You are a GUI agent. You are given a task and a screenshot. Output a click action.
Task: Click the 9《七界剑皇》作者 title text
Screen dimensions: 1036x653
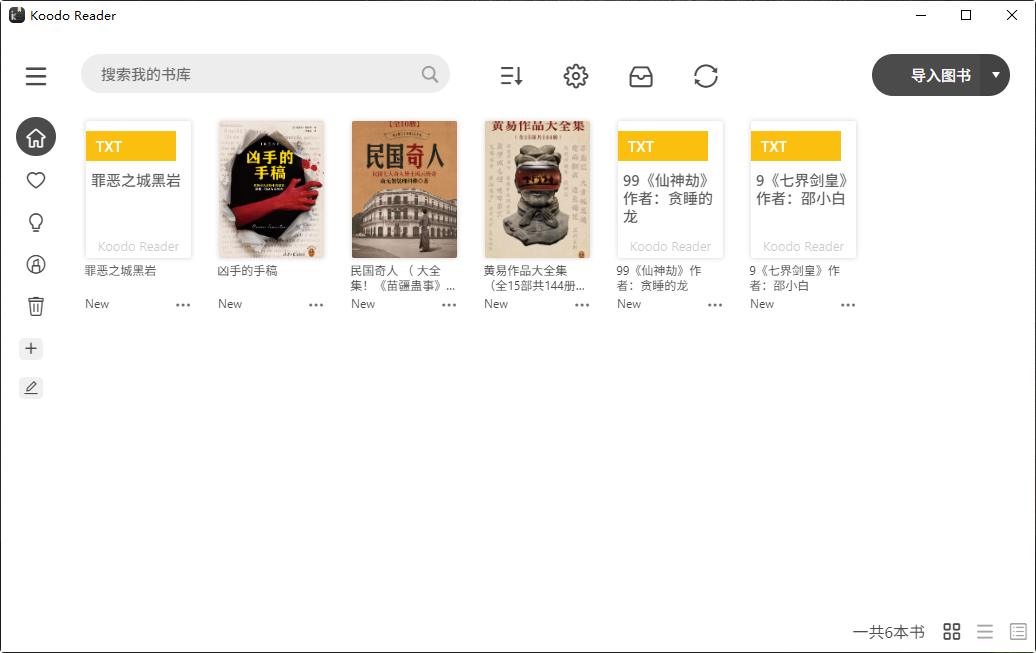tap(795, 278)
